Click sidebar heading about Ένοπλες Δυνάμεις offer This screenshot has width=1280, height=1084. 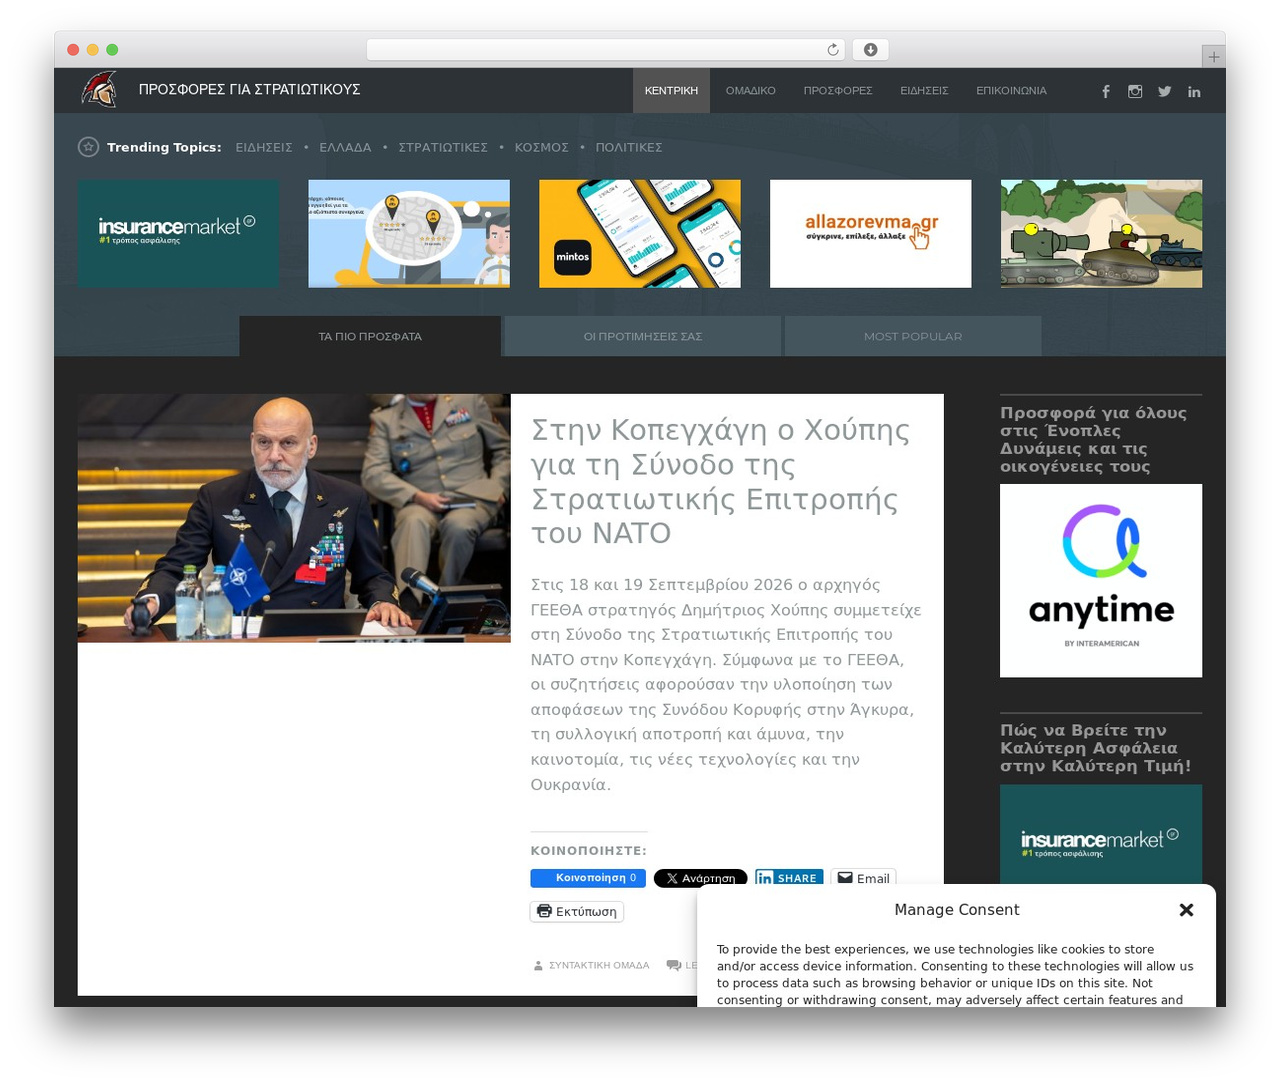tap(1094, 439)
